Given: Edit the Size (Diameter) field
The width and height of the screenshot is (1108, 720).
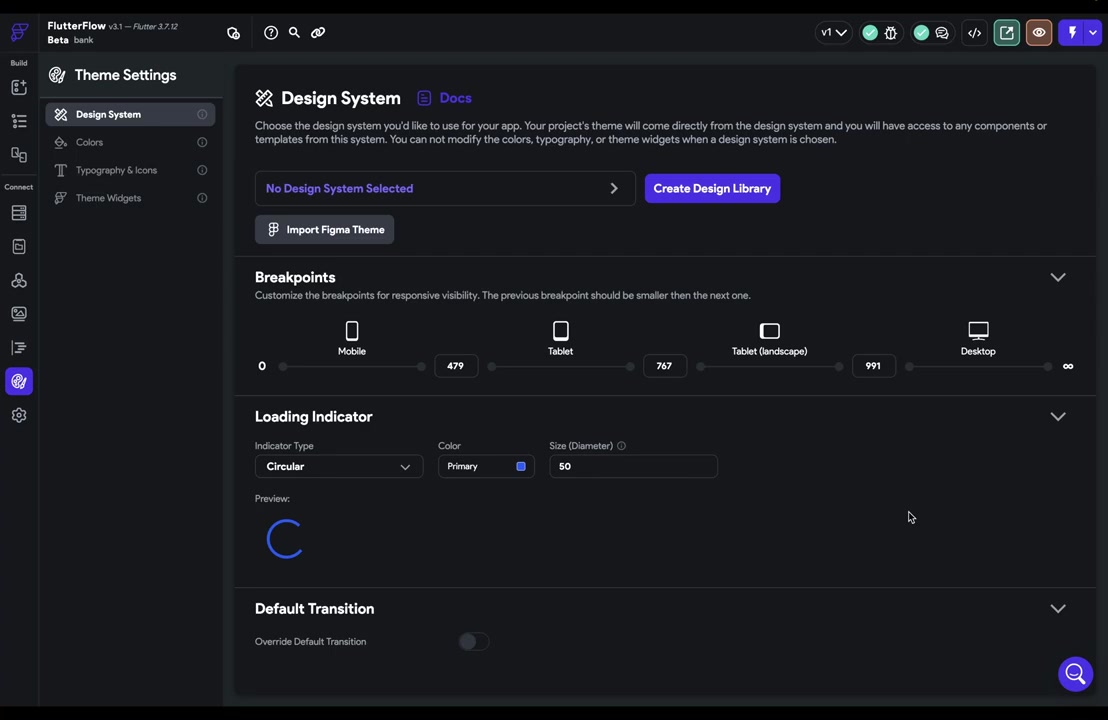Looking at the screenshot, I should click(x=633, y=466).
